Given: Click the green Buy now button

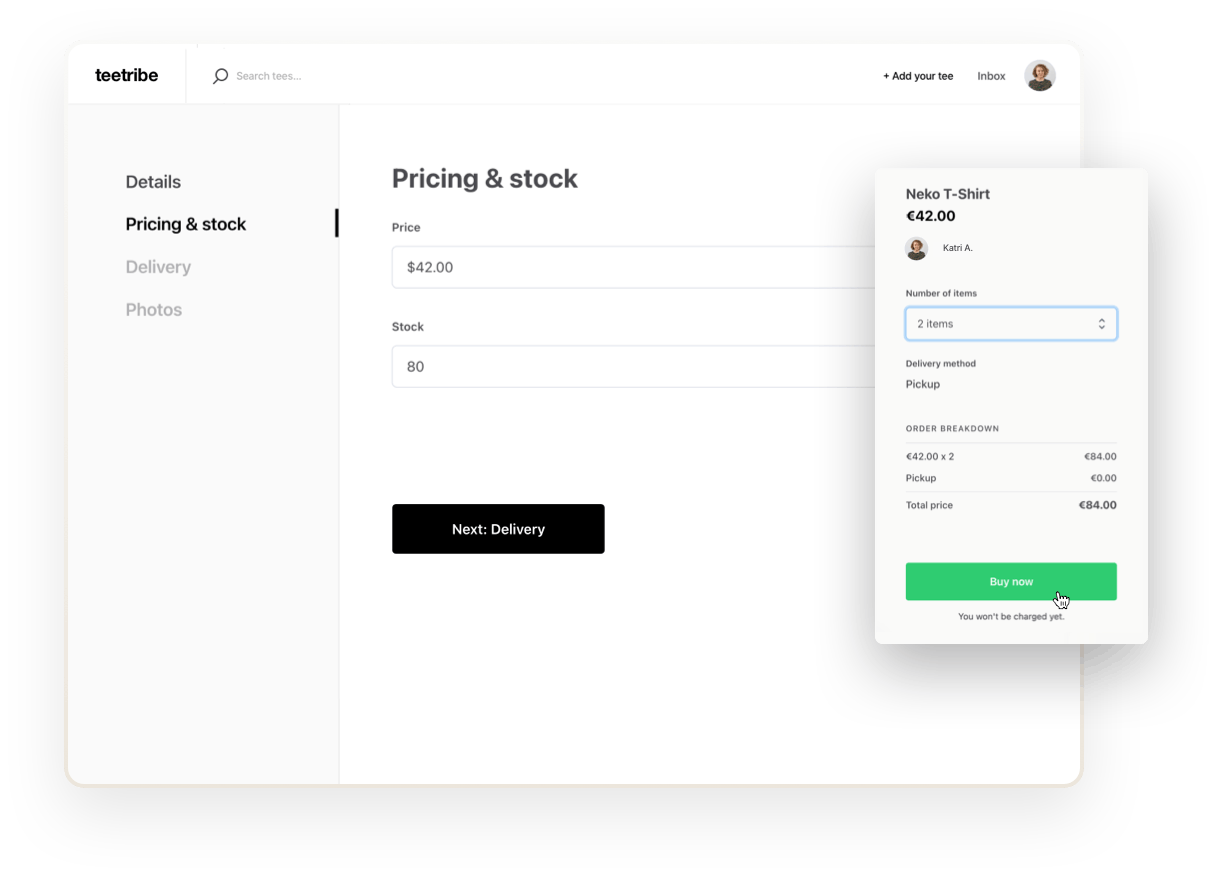Looking at the screenshot, I should point(1010,582).
